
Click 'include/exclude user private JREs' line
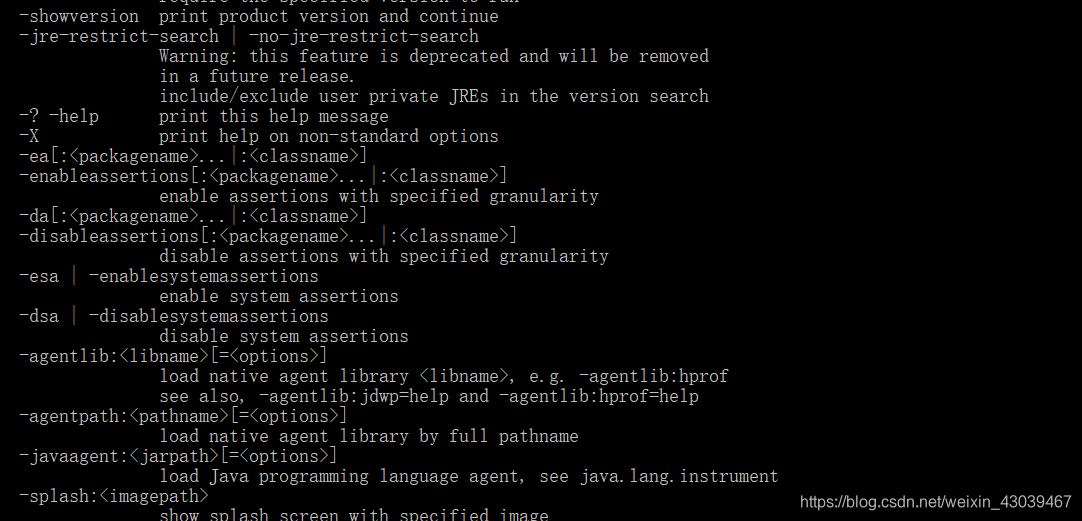[434, 96]
